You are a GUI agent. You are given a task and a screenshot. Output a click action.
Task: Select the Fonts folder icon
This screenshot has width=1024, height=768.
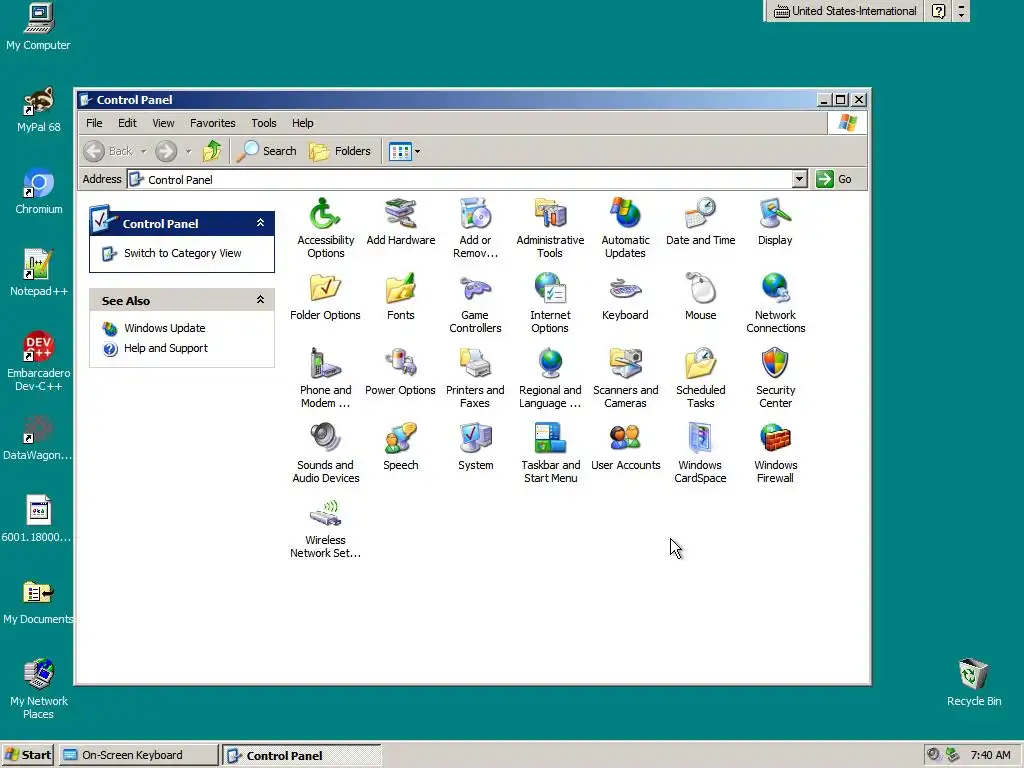[400, 297]
